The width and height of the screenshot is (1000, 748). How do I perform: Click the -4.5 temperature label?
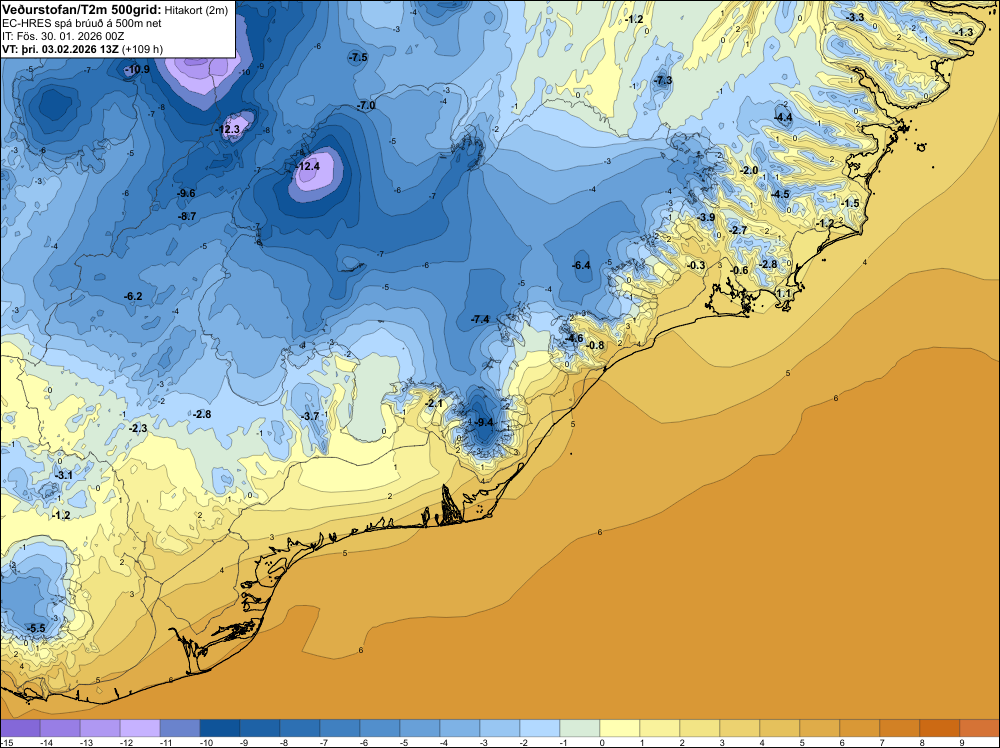pos(781,194)
